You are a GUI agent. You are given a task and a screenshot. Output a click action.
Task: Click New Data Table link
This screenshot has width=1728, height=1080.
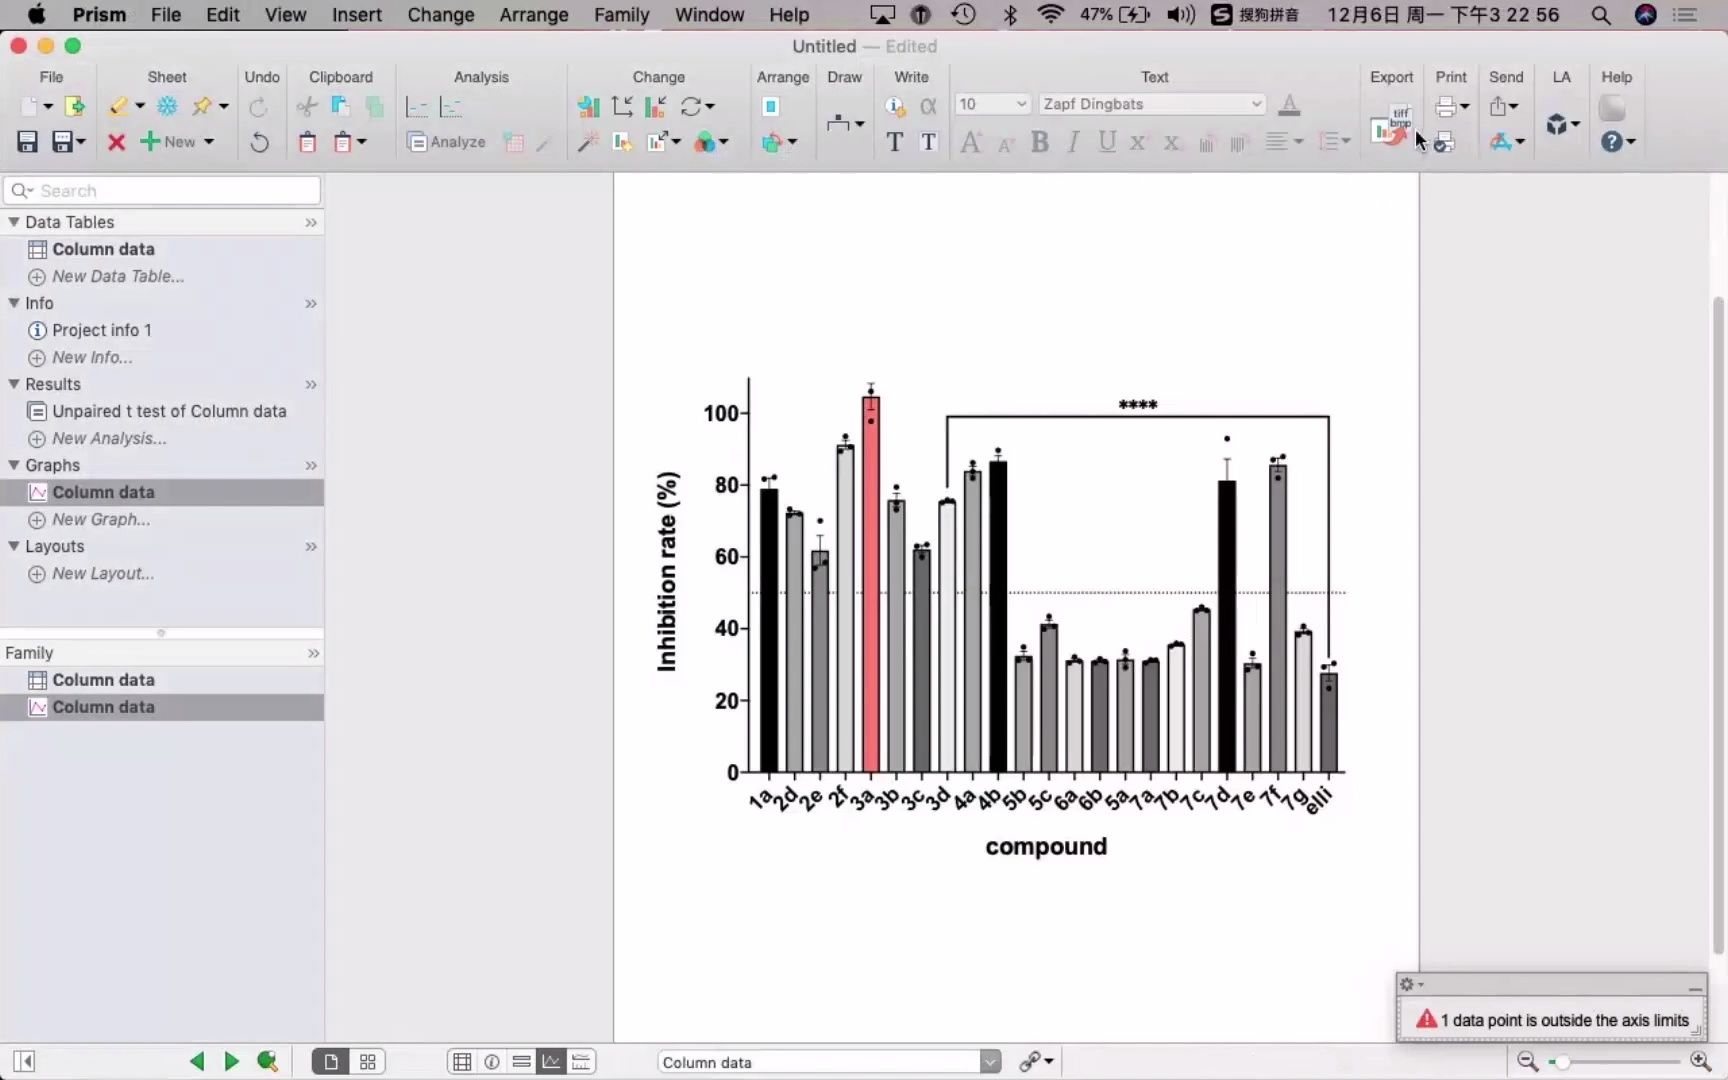tap(118, 276)
